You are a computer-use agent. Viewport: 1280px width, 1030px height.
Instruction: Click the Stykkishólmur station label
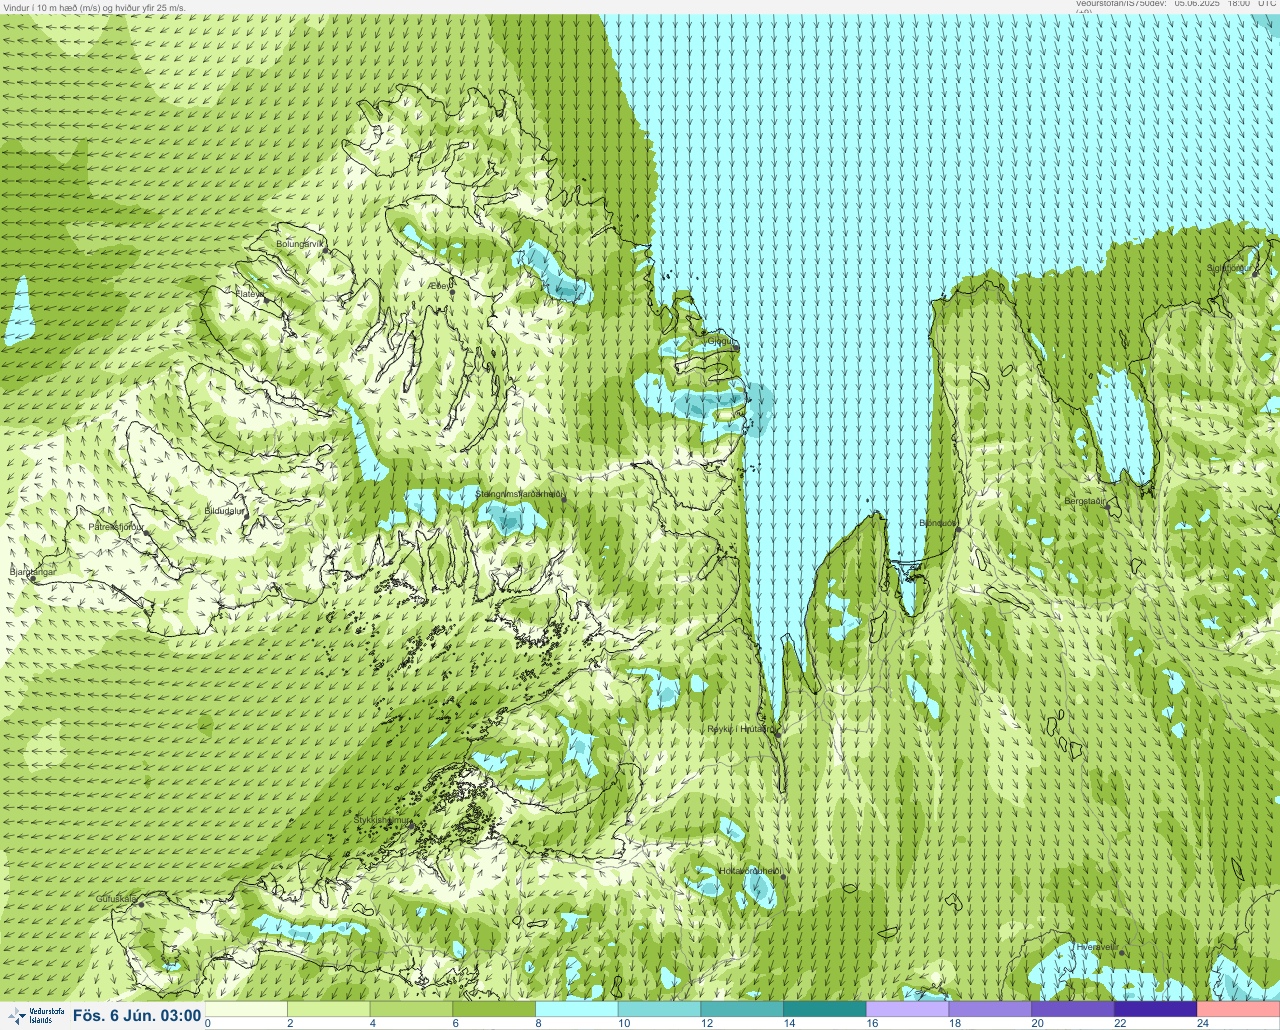coord(382,820)
